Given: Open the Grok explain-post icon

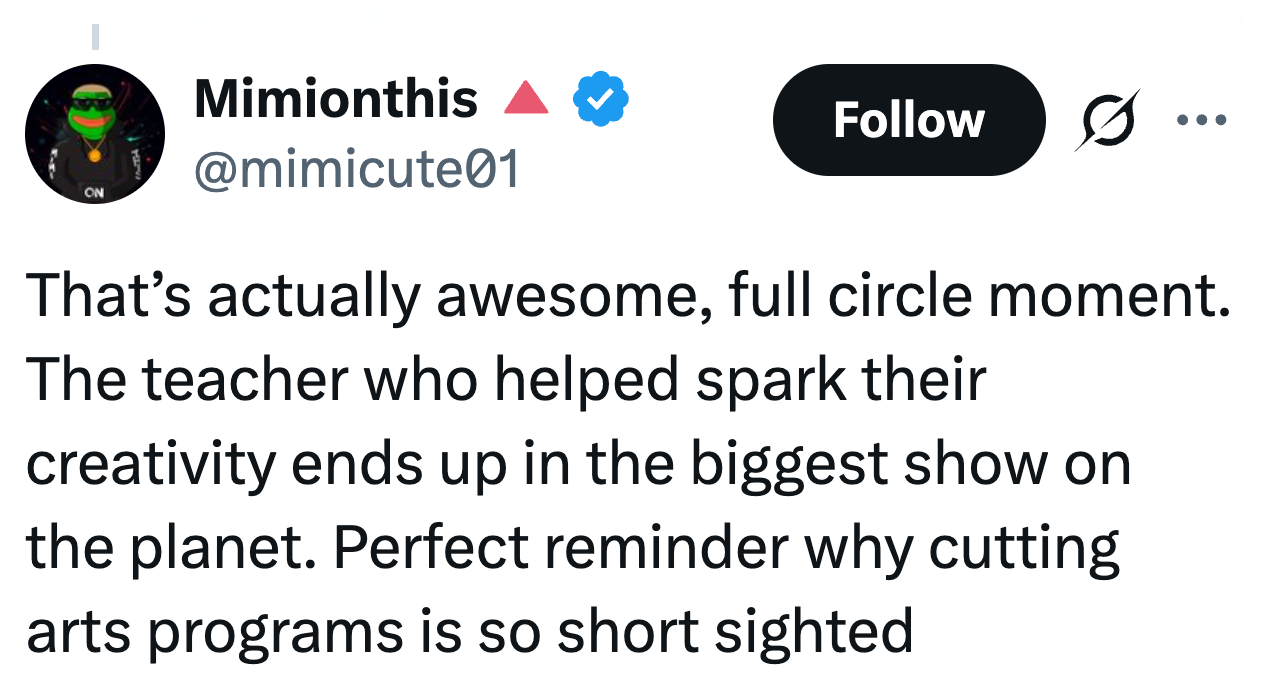Looking at the screenshot, I should point(1107,120).
